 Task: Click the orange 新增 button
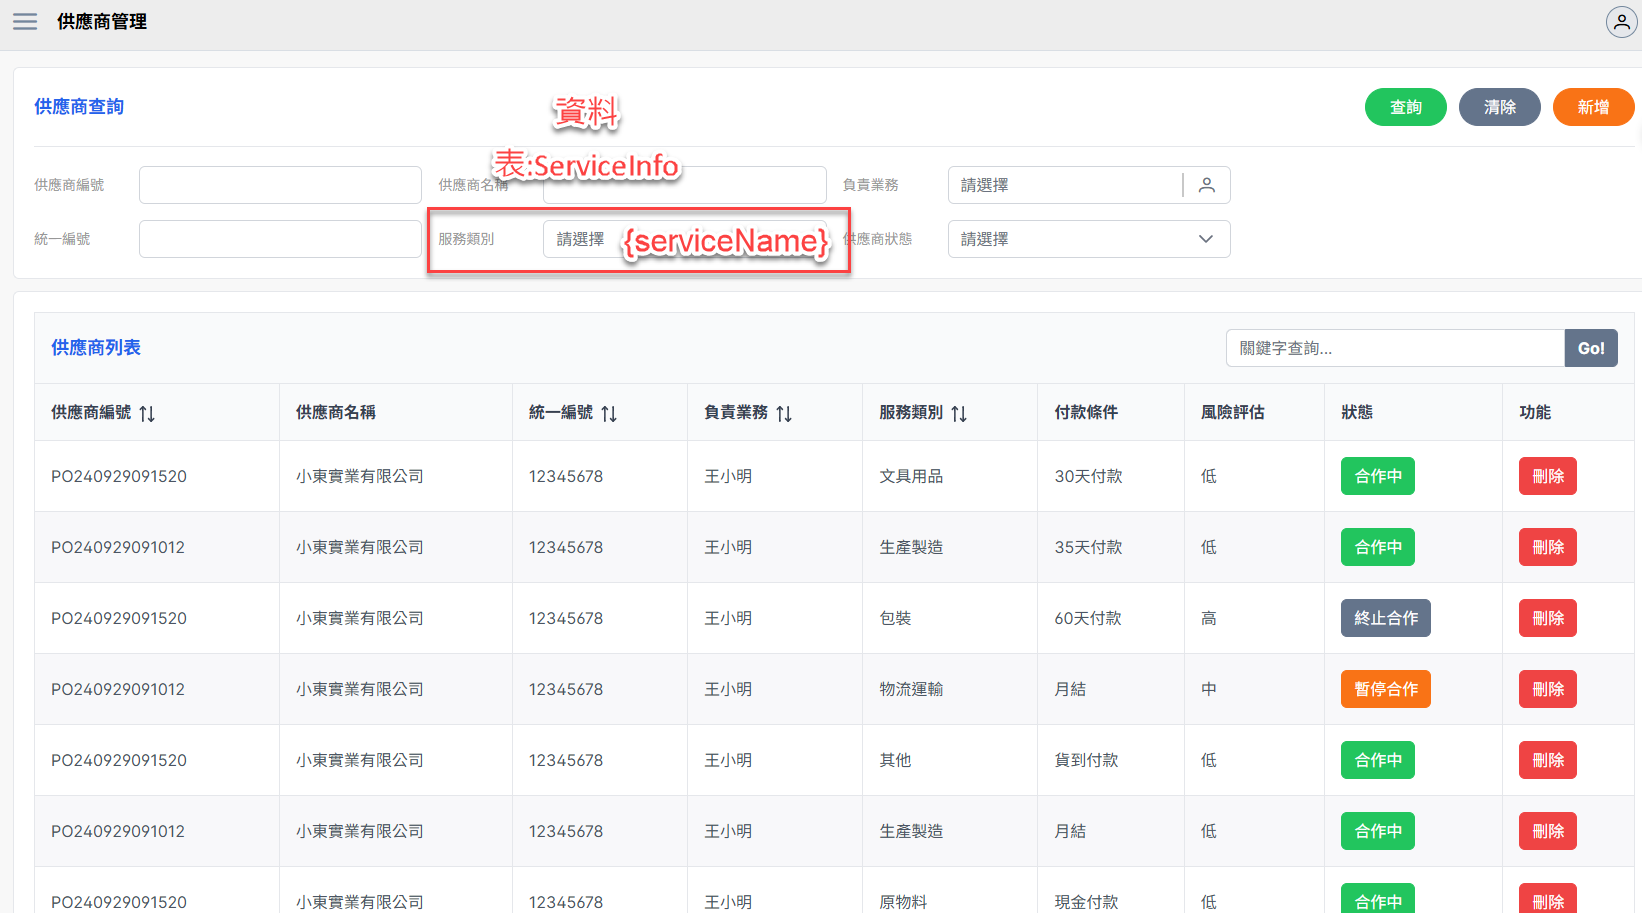pos(1593,107)
